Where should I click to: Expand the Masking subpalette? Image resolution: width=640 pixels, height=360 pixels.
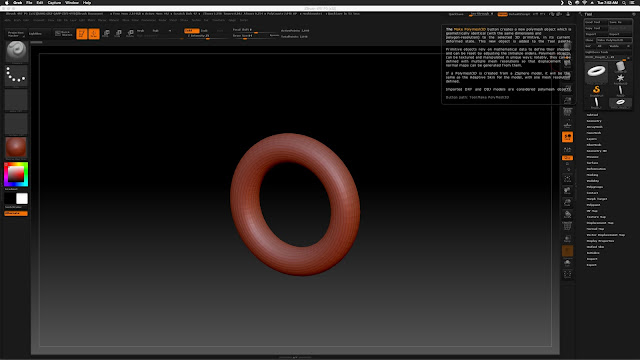pyautogui.click(x=593, y=175)
